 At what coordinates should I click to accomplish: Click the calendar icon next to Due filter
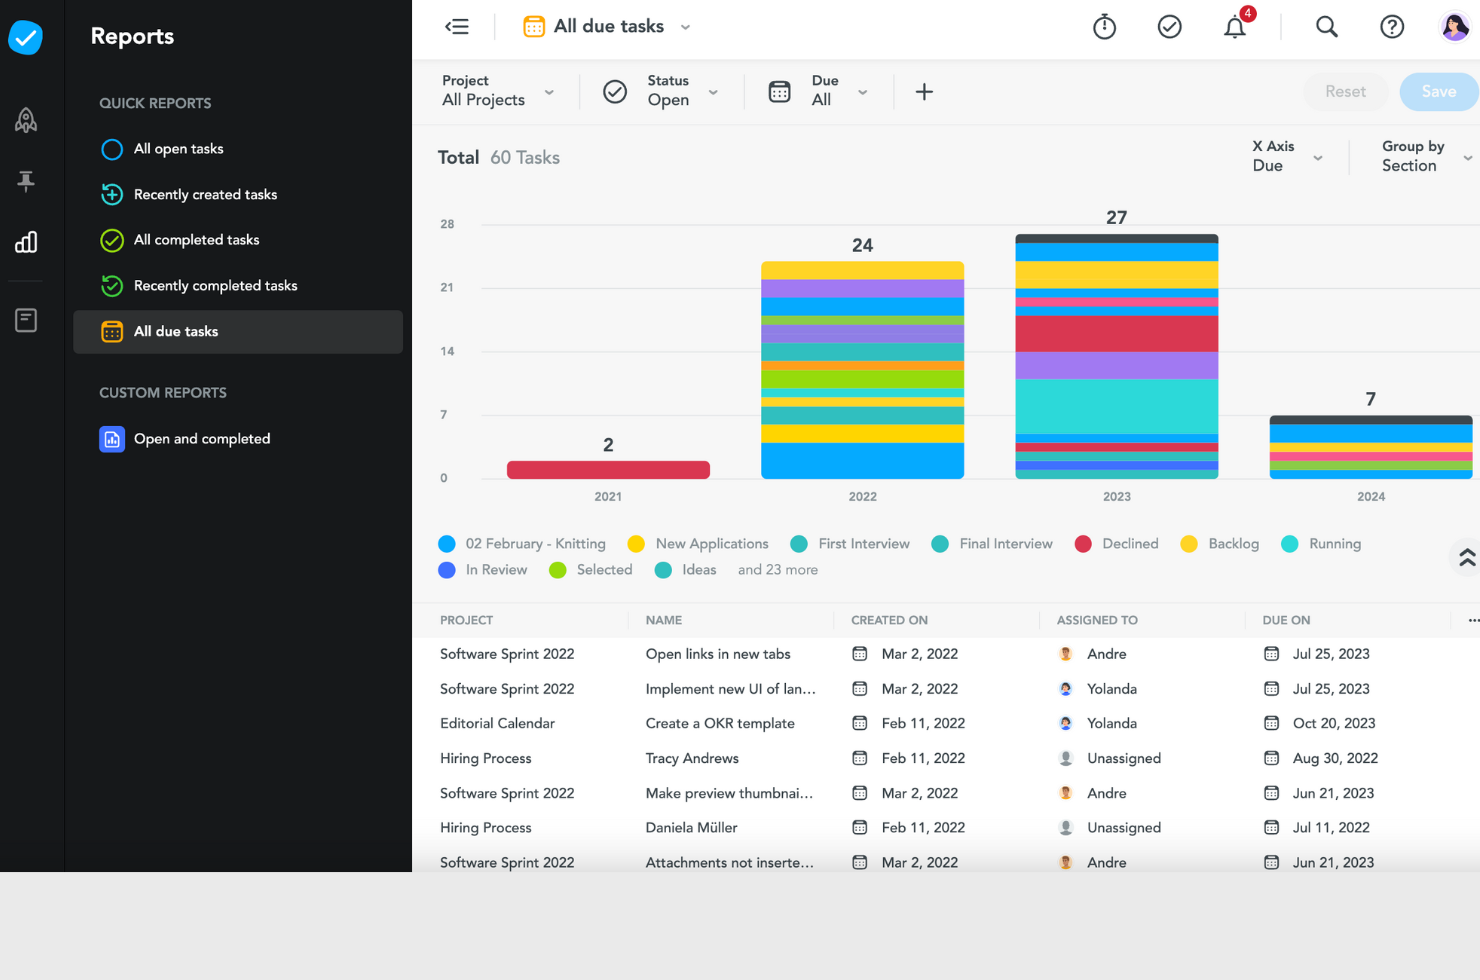pyautogui.click(x=779, y=92)
